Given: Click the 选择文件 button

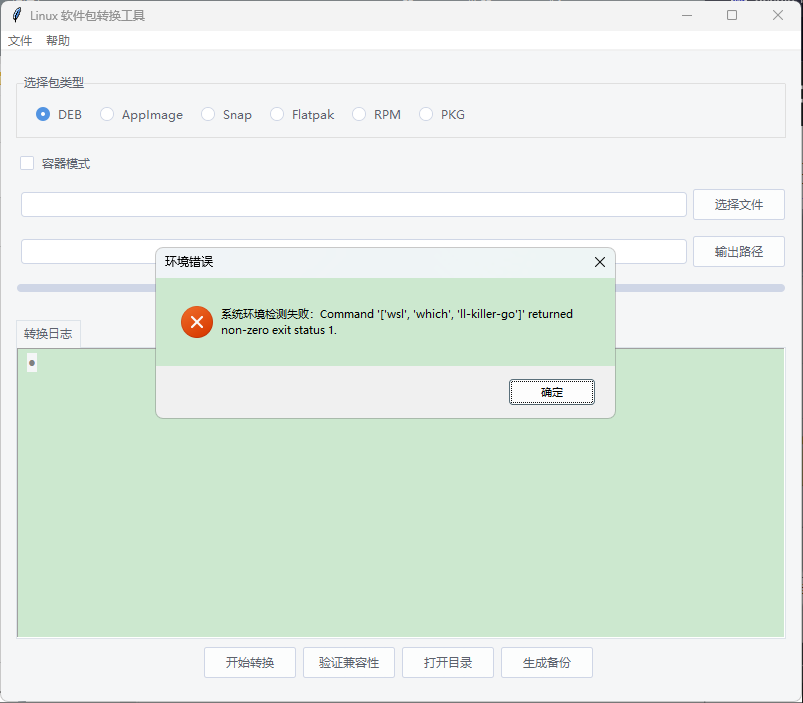Looking at the screenshot, I should (x=738, y=204).
